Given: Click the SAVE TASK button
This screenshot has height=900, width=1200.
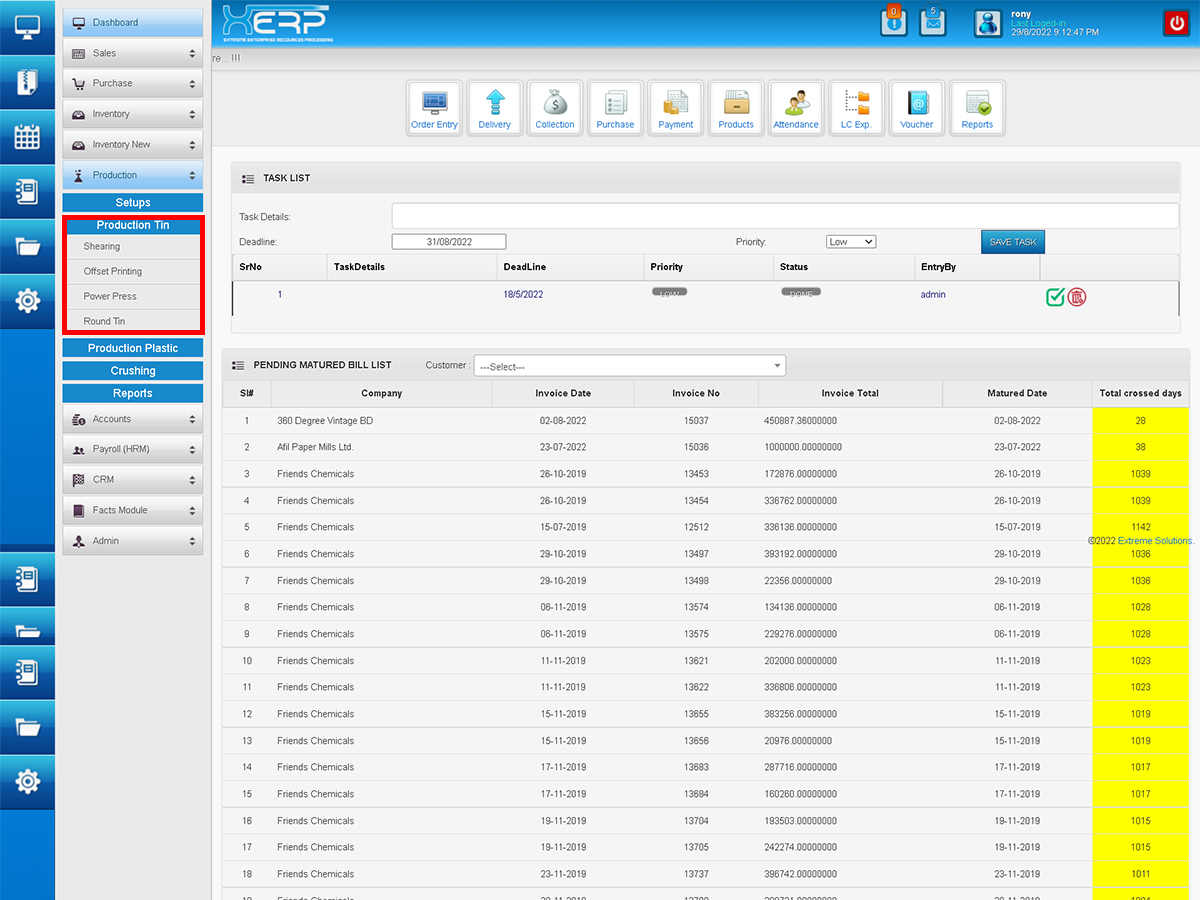Looking at the screenshot, I should pyautogui.click(x=1012, y=242).
